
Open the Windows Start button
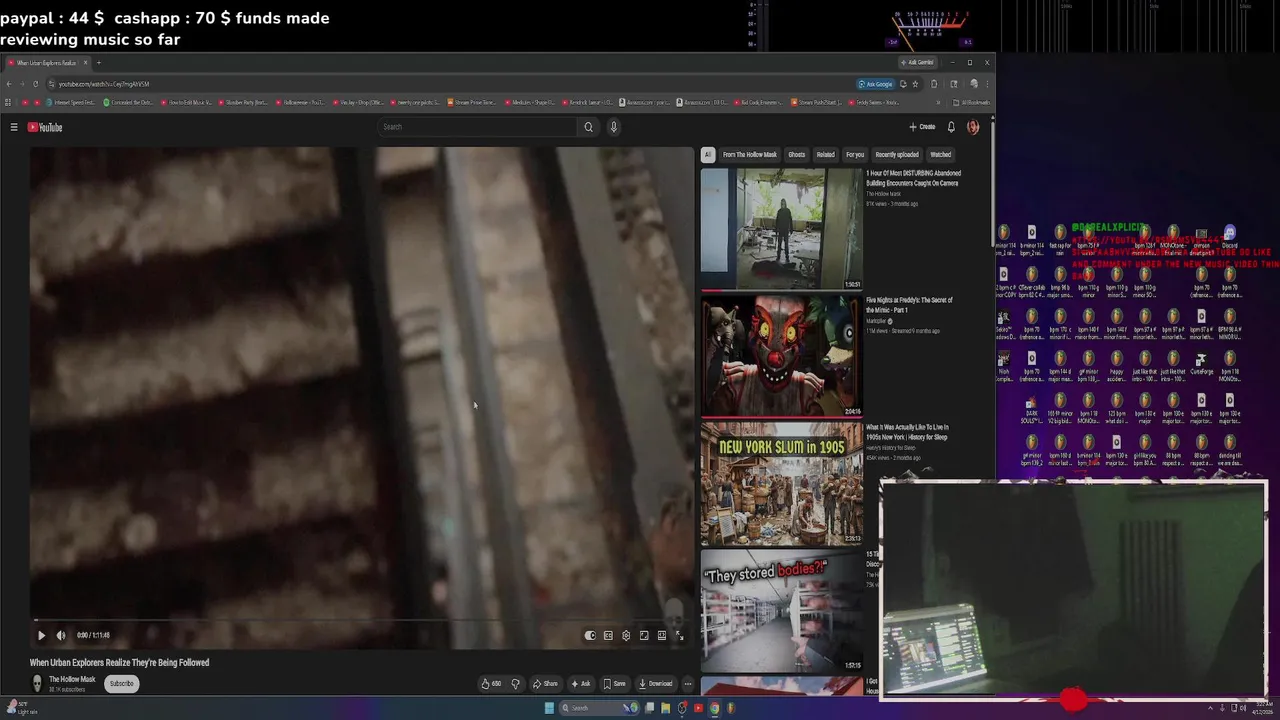[x=549, y=708]
